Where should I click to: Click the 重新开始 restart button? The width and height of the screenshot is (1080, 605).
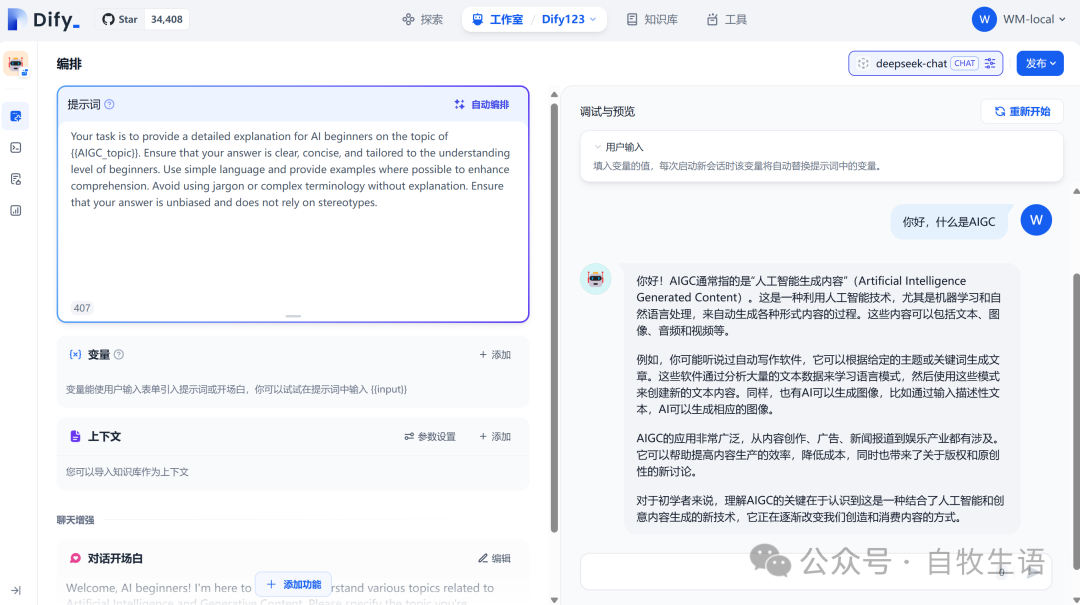[1021, 111]
